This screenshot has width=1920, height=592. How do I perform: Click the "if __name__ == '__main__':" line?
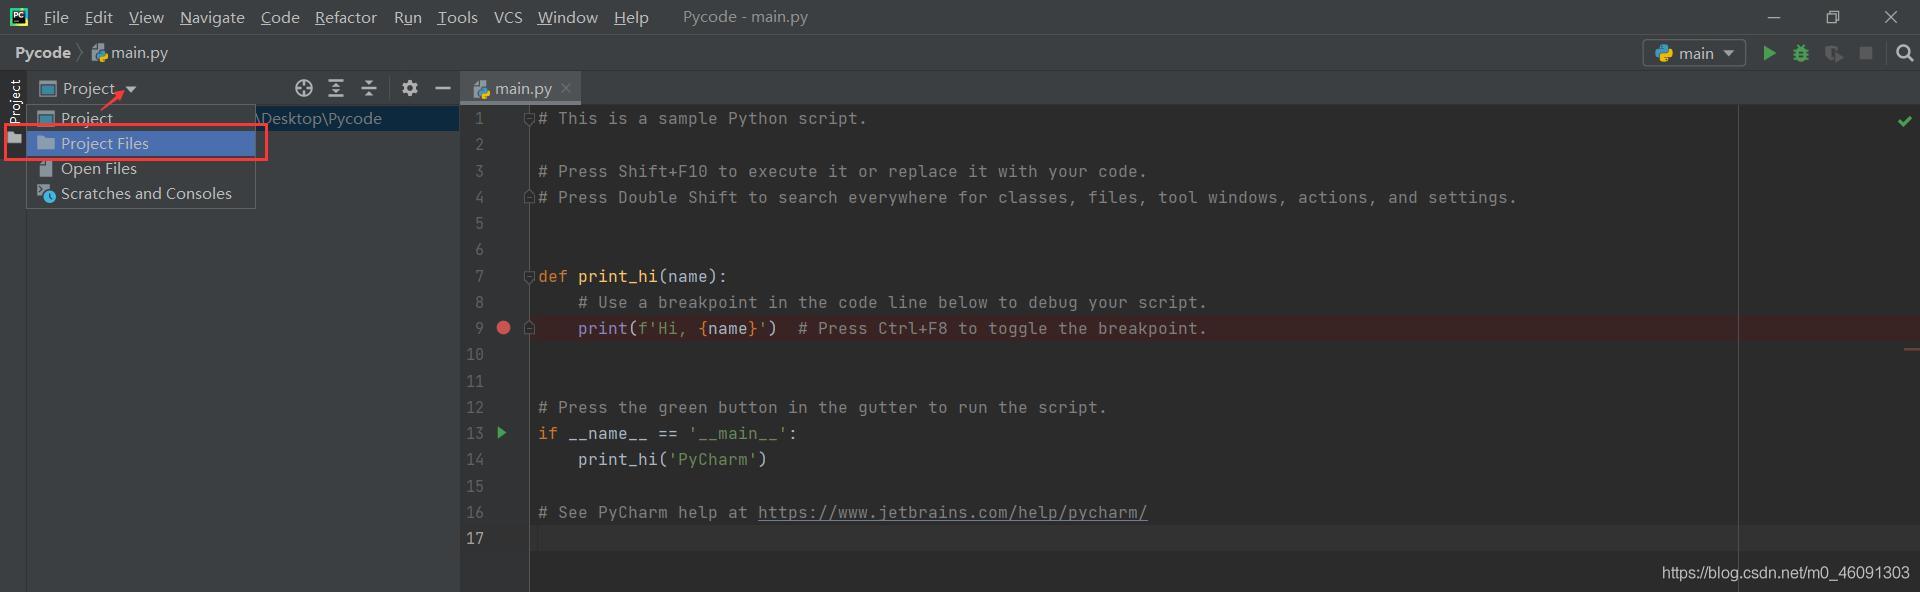[667, 433]
